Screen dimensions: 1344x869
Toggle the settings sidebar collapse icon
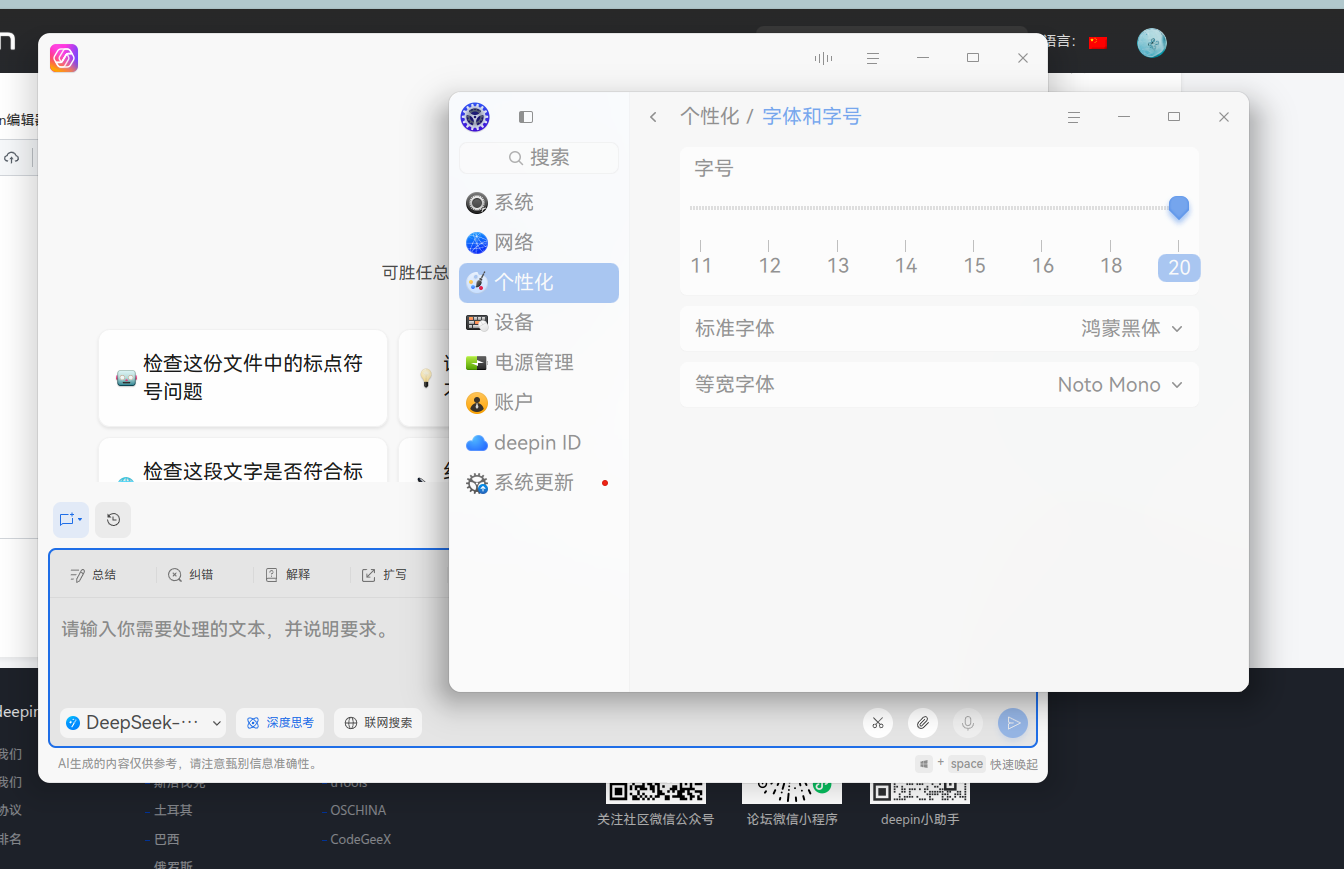[x=526, y=117]
